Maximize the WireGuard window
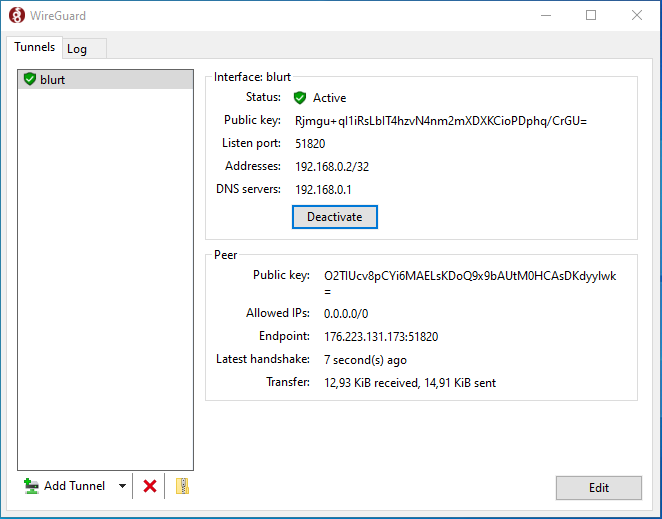Viewport: 662px width, 519px height. point(591,16)
